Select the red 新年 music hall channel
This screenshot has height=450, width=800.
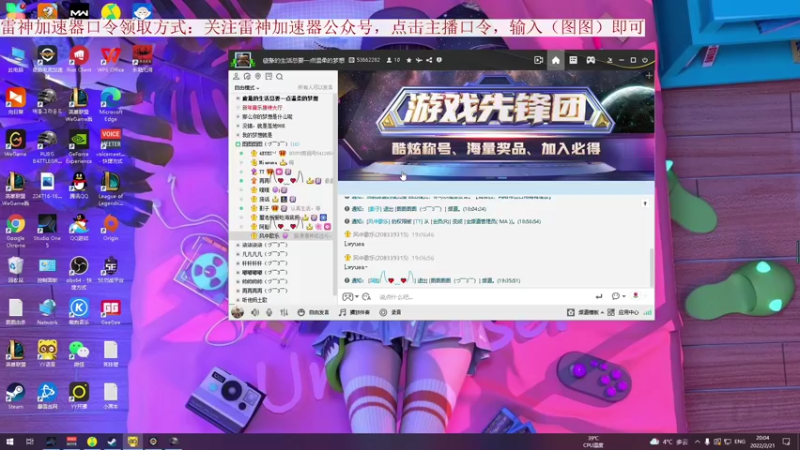click(x=262, y=108)
